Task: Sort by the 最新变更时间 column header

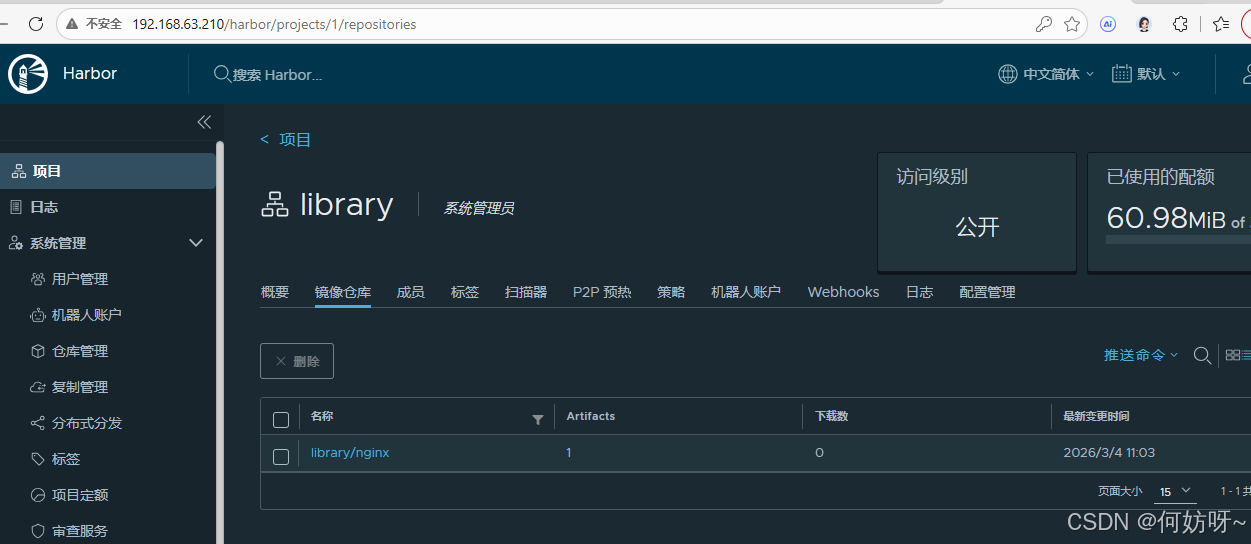Action: point(1096,416)
